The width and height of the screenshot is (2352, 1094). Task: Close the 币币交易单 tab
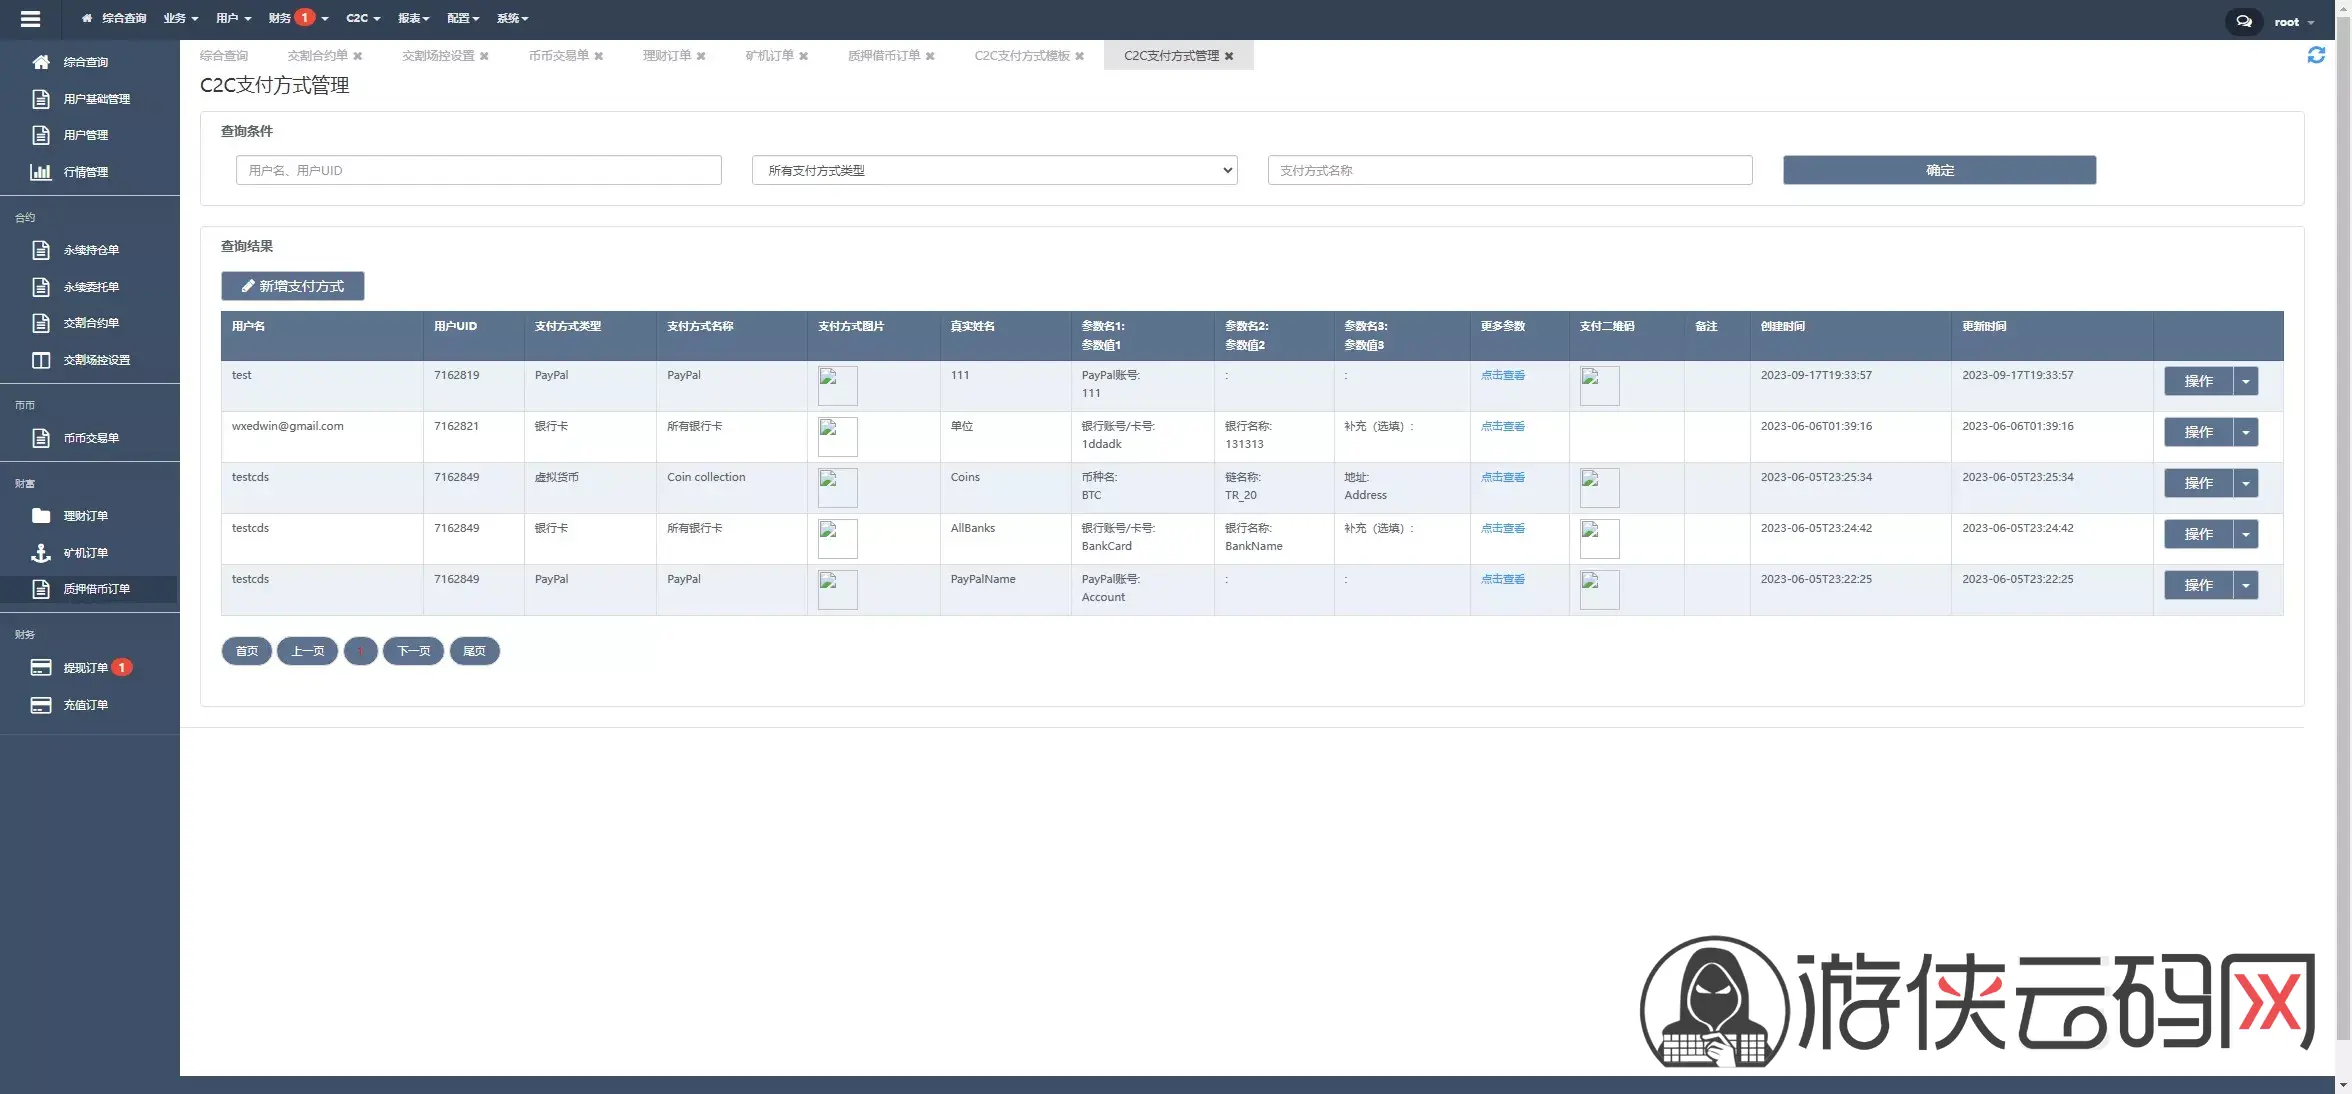point(599,56)
